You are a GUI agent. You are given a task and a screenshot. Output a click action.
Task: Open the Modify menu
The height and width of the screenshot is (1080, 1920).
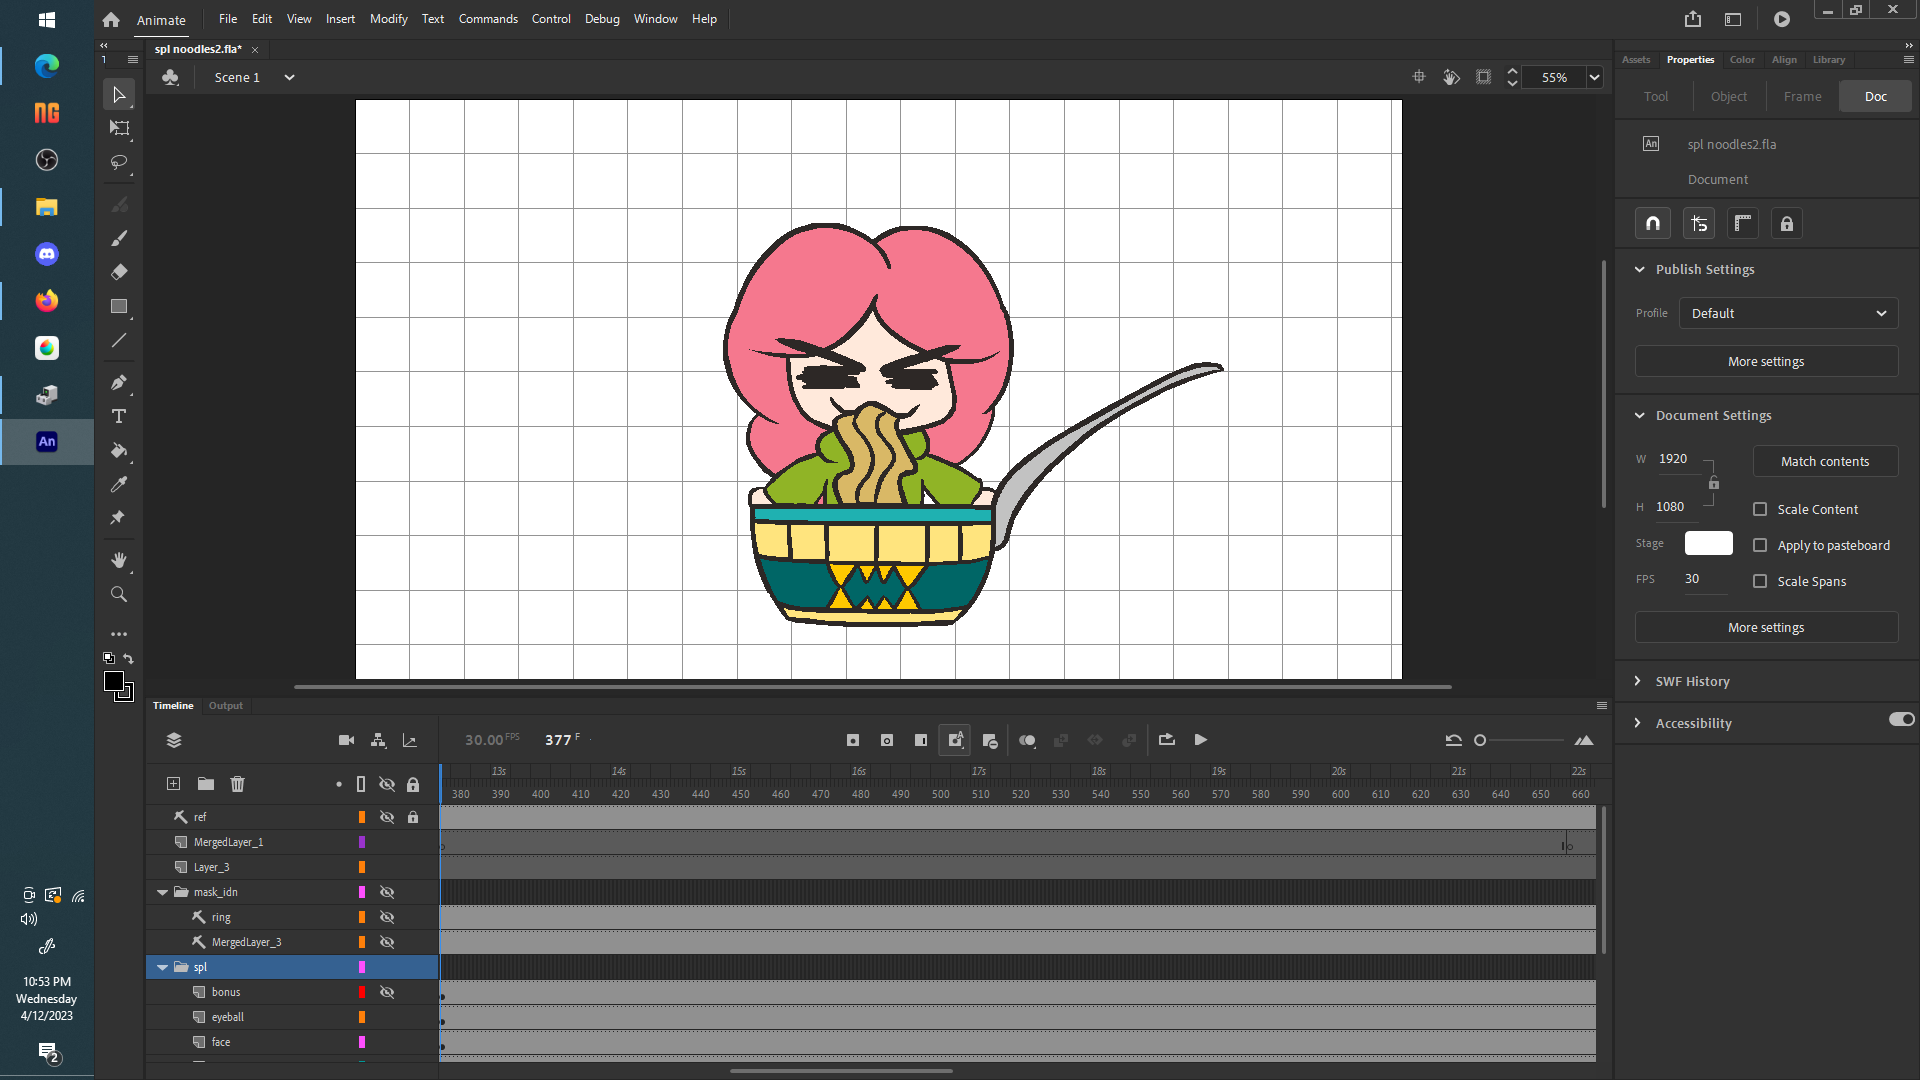[x=388, y=19]
